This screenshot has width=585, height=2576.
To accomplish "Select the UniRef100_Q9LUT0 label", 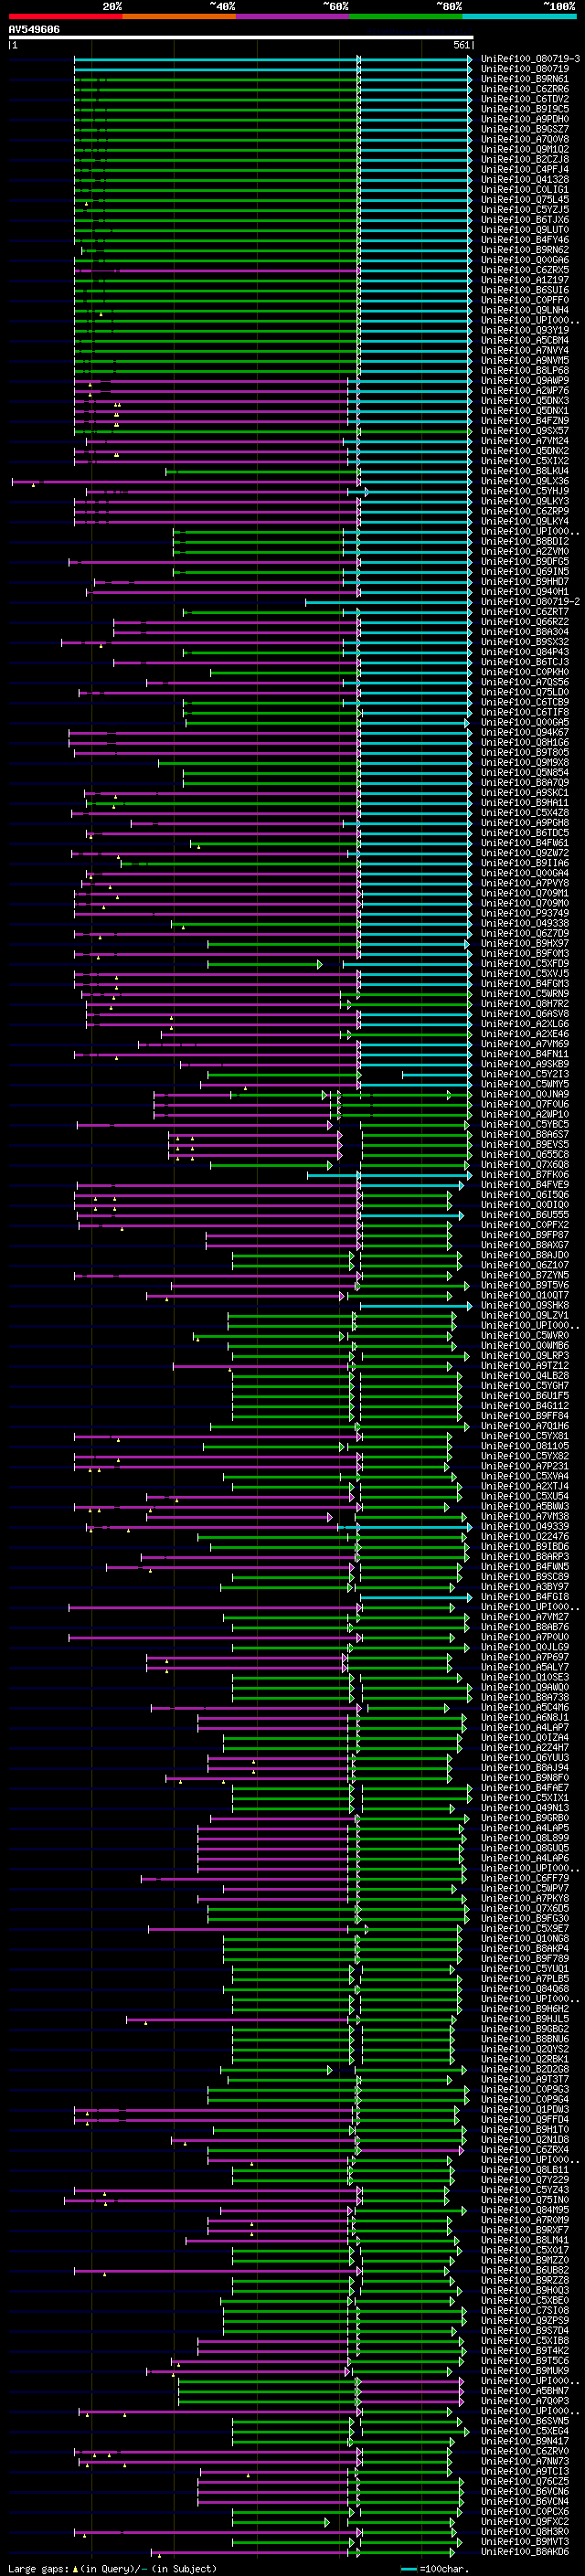I will (525, 230).
